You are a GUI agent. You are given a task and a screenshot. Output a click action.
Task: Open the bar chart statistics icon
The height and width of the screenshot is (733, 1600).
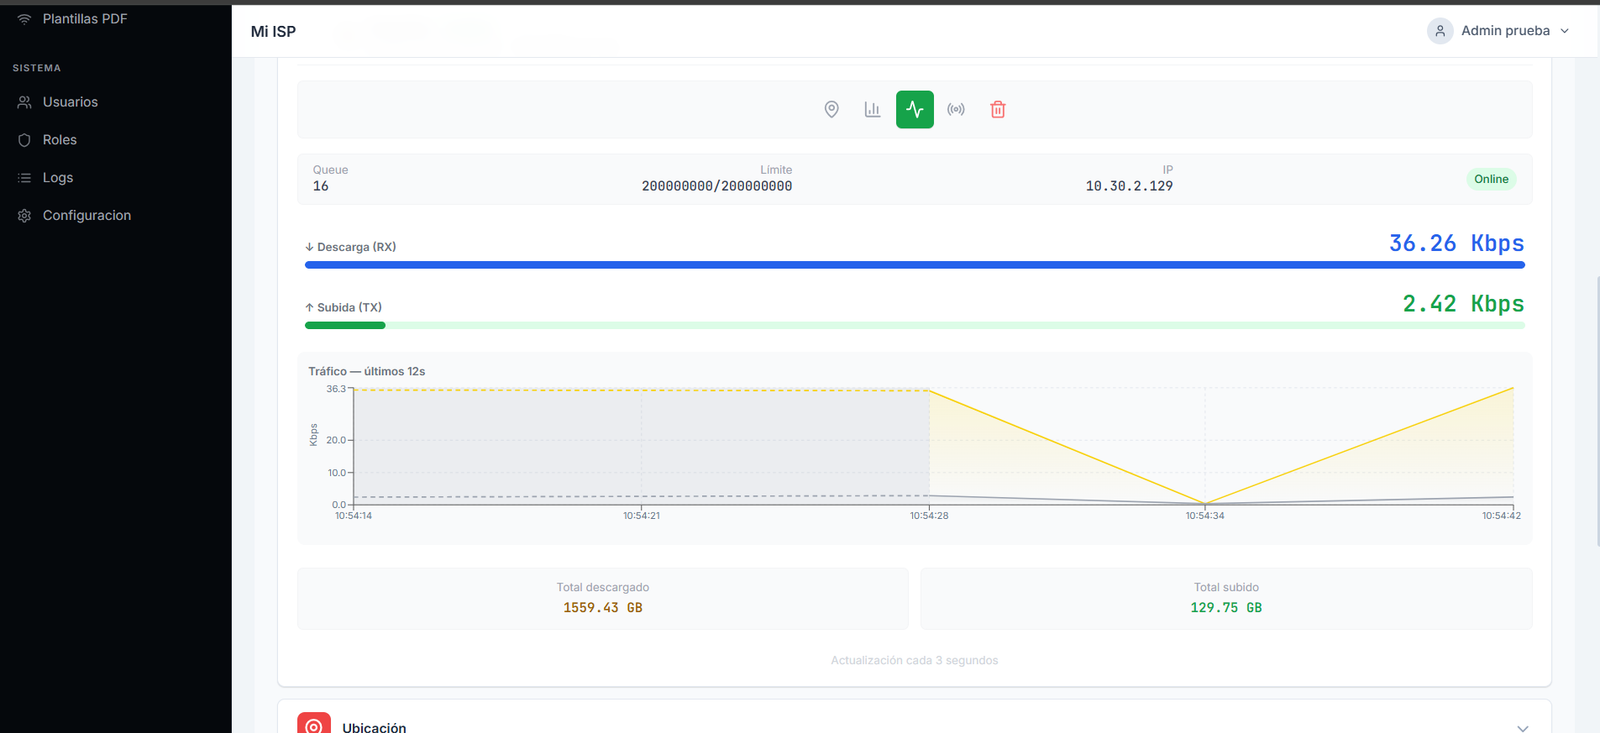tap(873, 109)
